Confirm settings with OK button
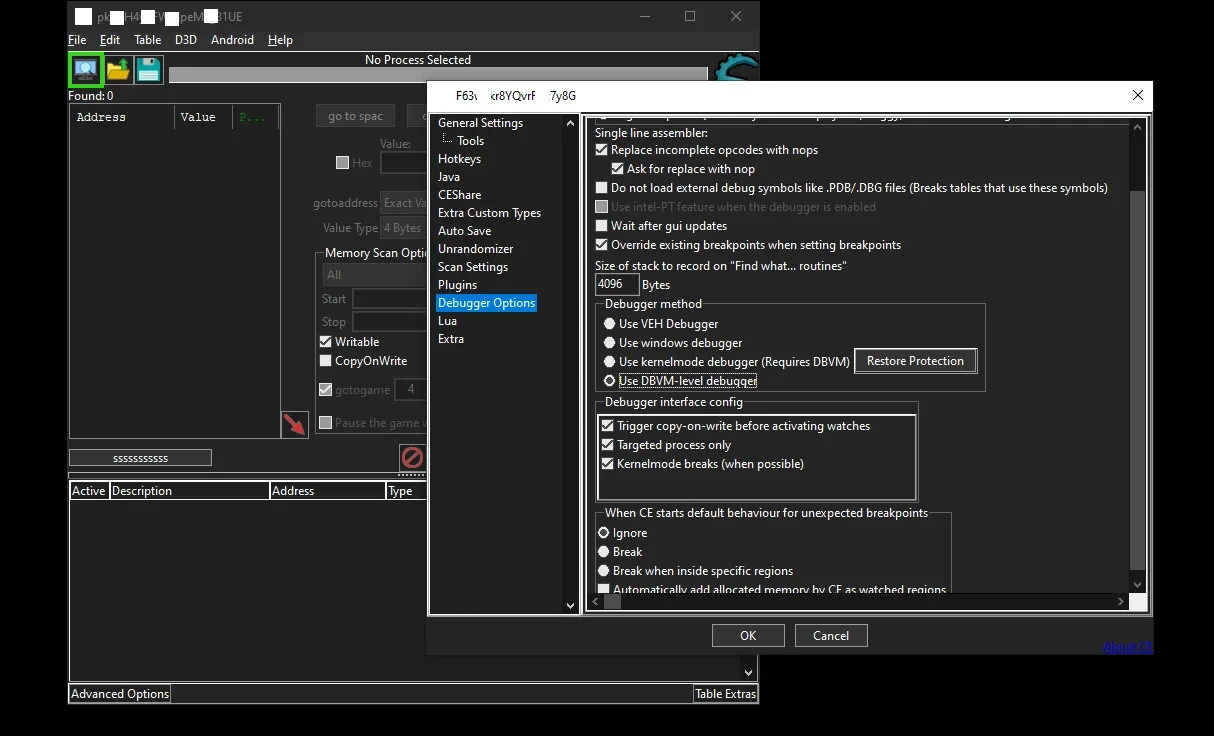Screen dimensions: 1214x736 point(748,635)
